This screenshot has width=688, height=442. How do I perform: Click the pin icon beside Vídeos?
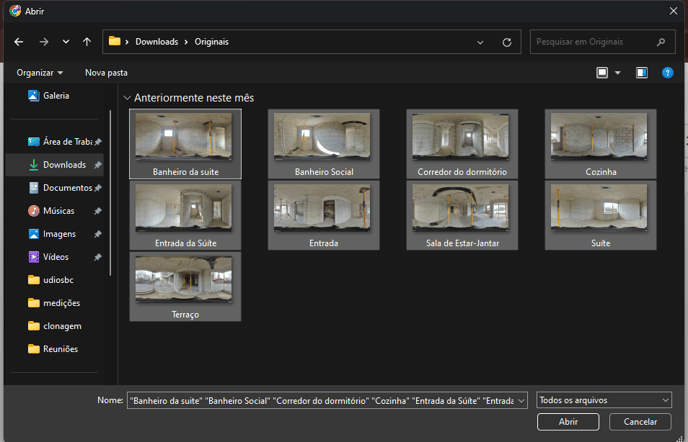97,257
